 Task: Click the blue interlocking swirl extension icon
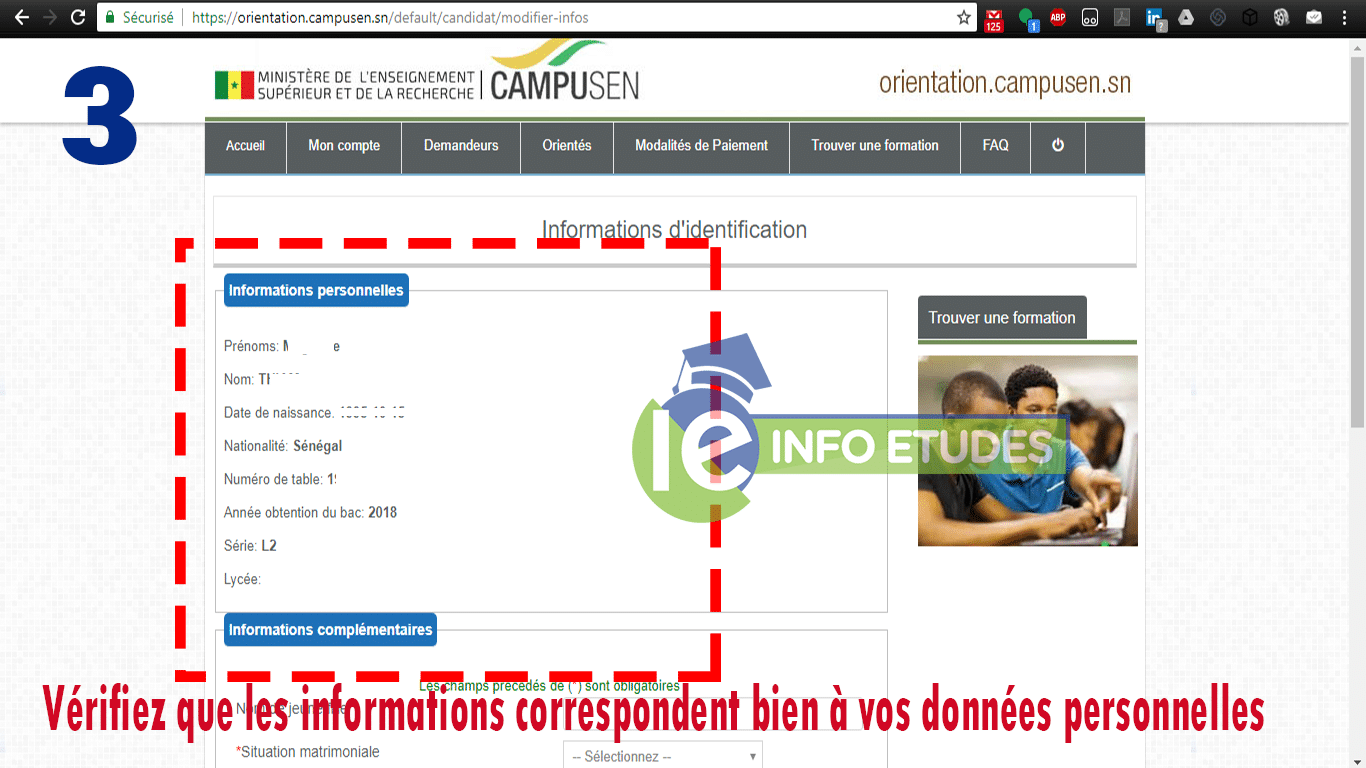1218,17
